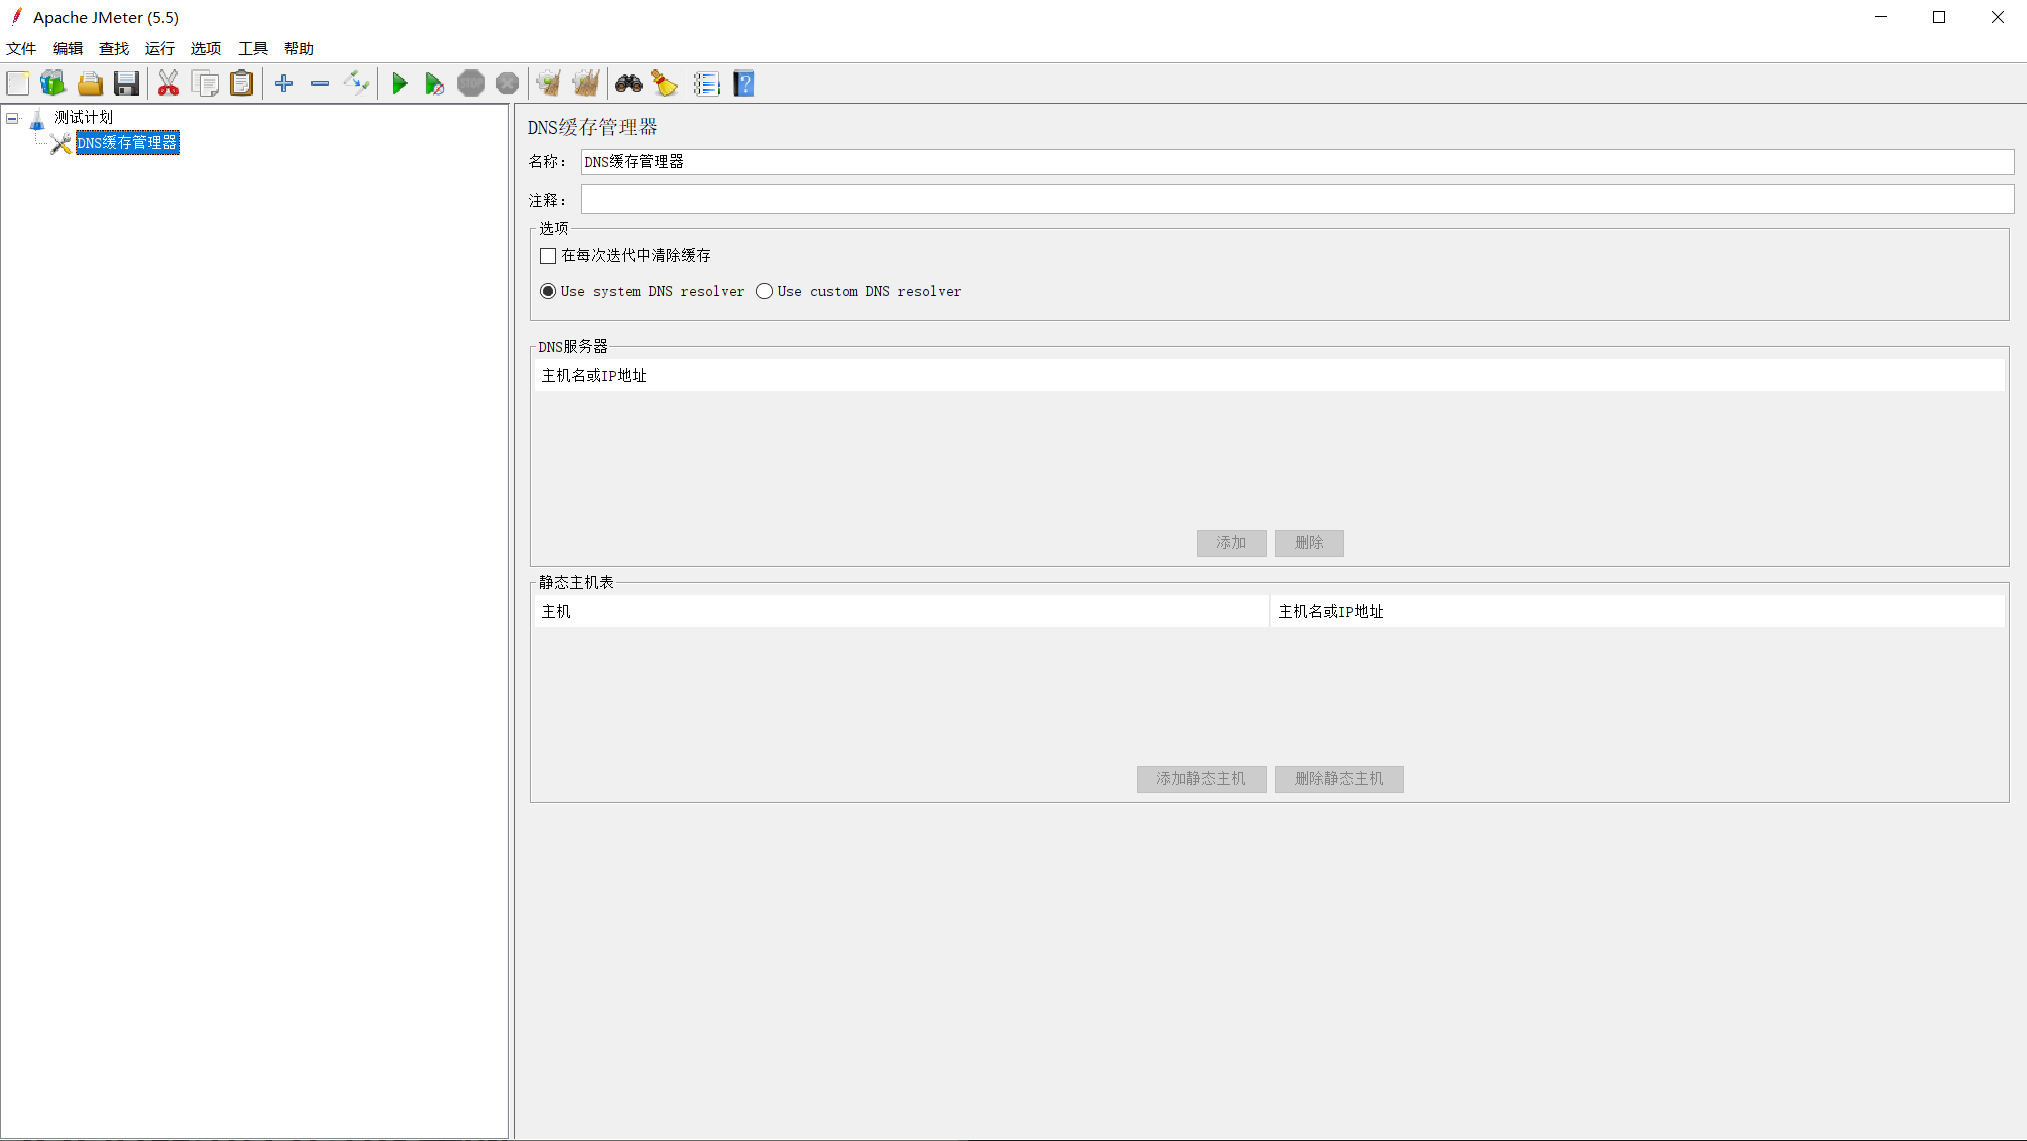
Task: Click the Help question mark icon
Action: 743,84
